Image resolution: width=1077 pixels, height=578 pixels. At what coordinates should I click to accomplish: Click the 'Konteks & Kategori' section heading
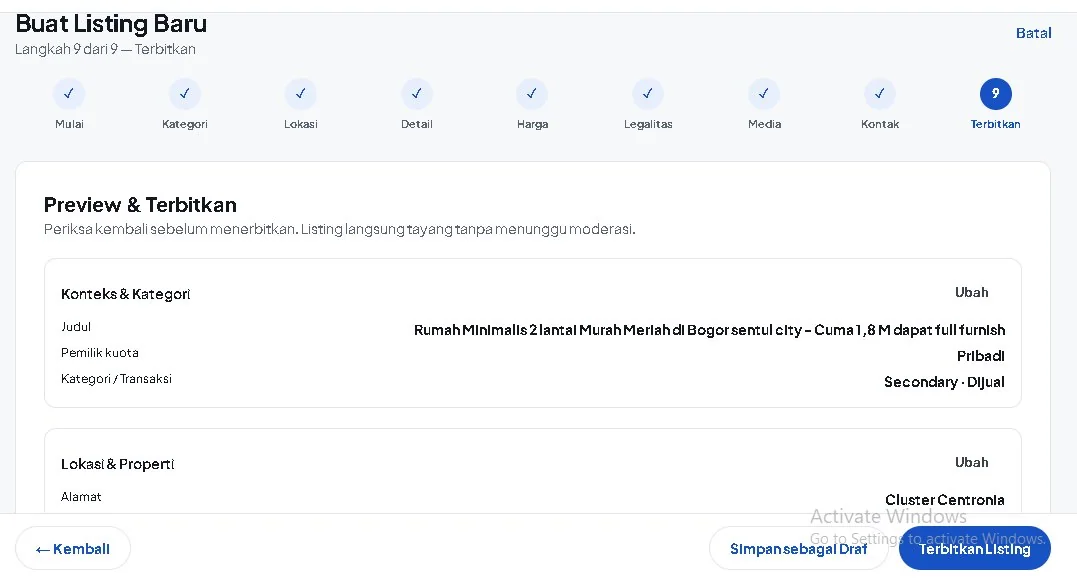pos(126,294)
